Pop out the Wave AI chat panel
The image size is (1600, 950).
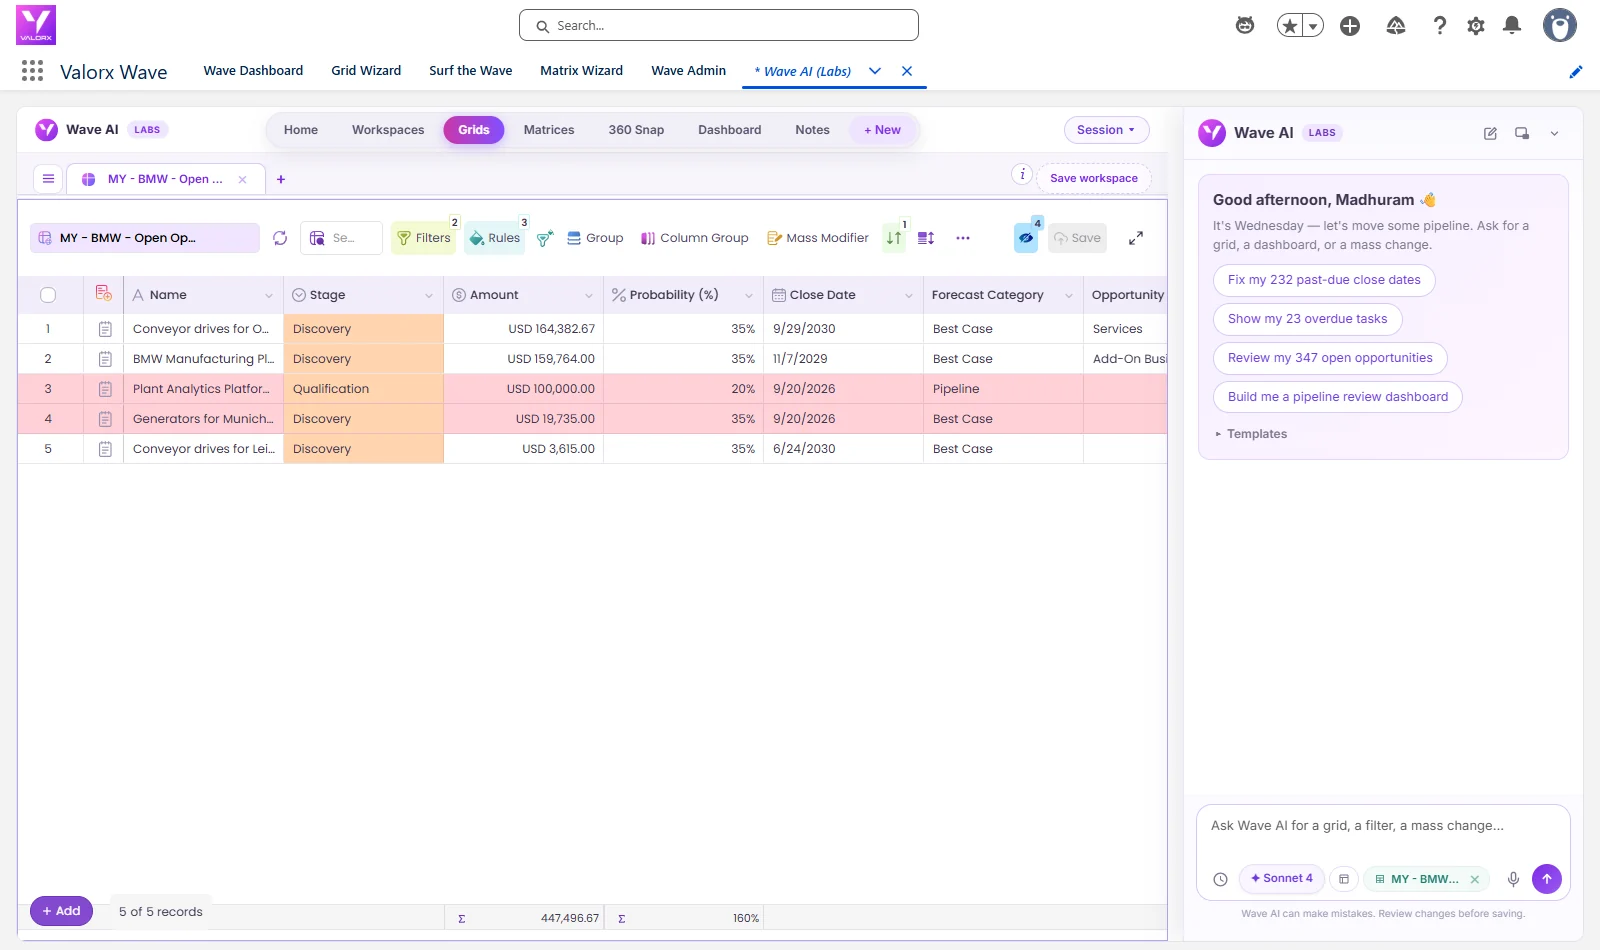click(x=1522, y=133)
